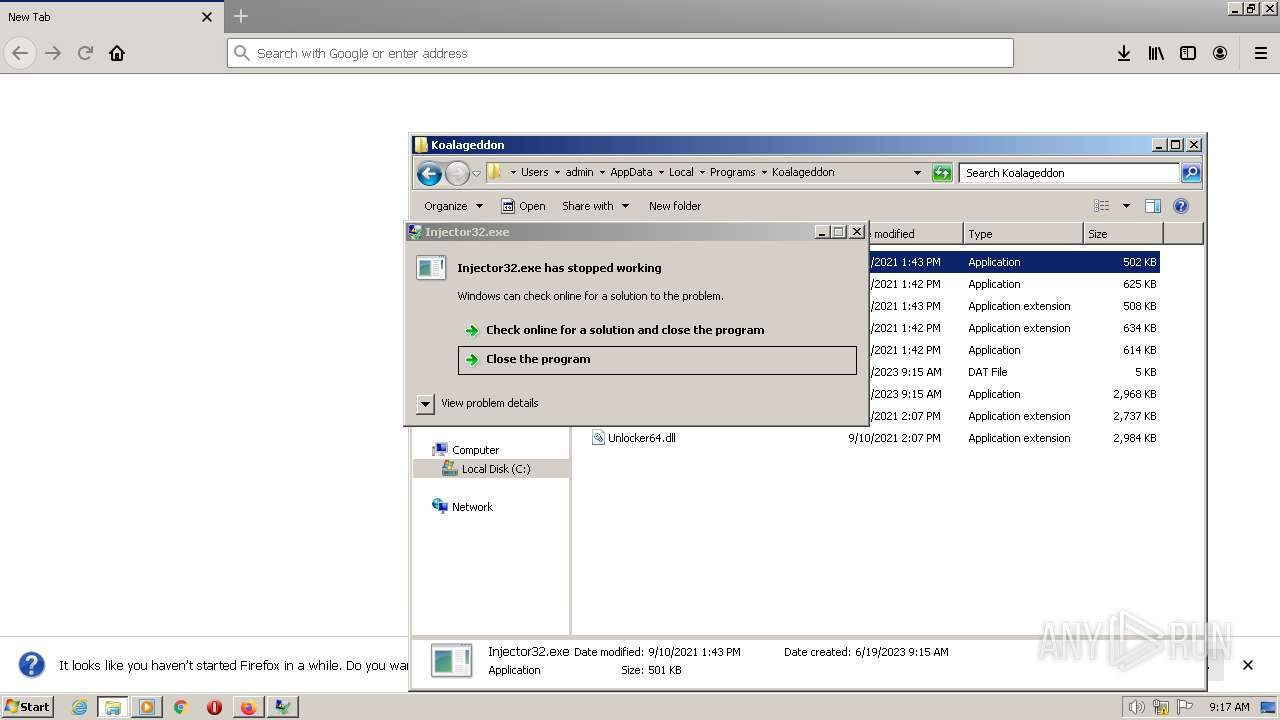Create a New folder
This screenshot has height=720, width=1280.
point(675,206)
